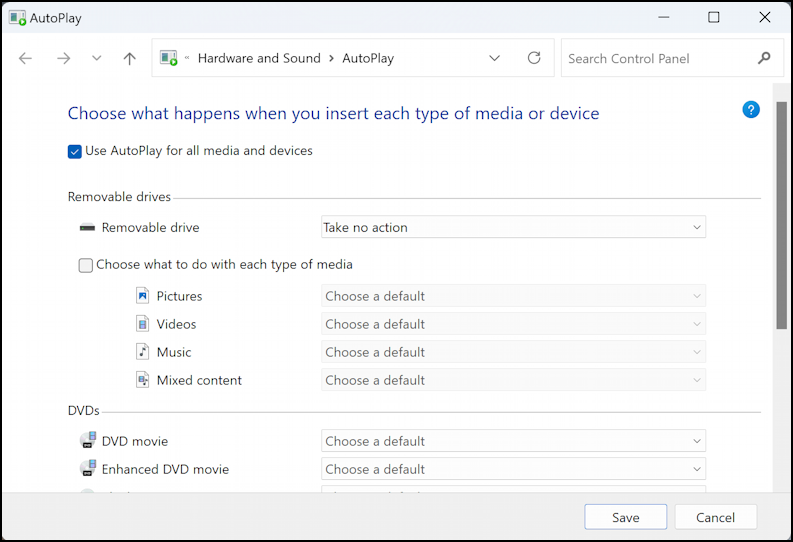The image size is (793, 542).
Task: Open the Mixed content default dropdown
Action: click(513, 380)
